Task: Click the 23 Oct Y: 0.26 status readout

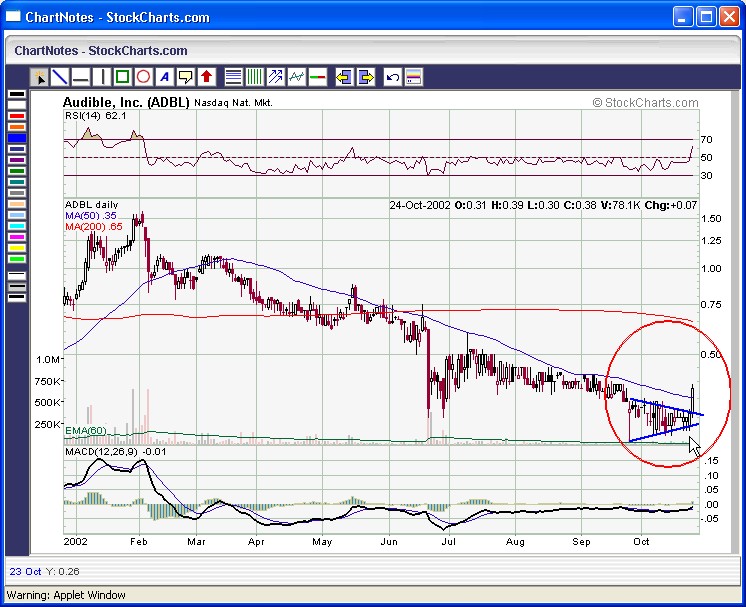Action: (x=44, y=571)
